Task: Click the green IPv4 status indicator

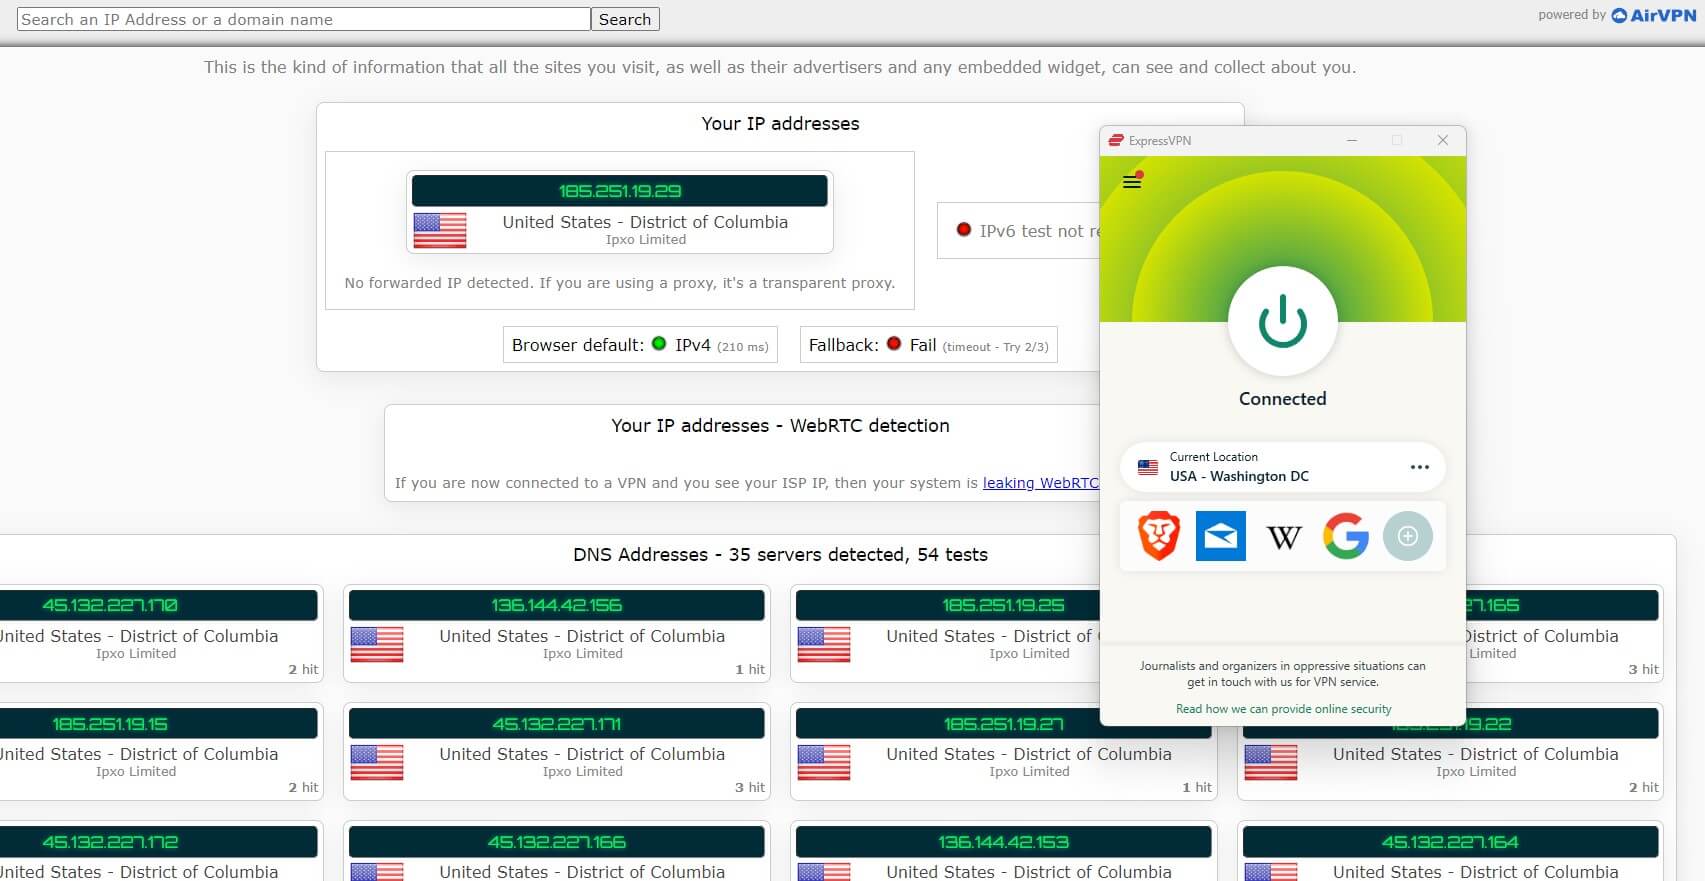Action: [659, 343]
